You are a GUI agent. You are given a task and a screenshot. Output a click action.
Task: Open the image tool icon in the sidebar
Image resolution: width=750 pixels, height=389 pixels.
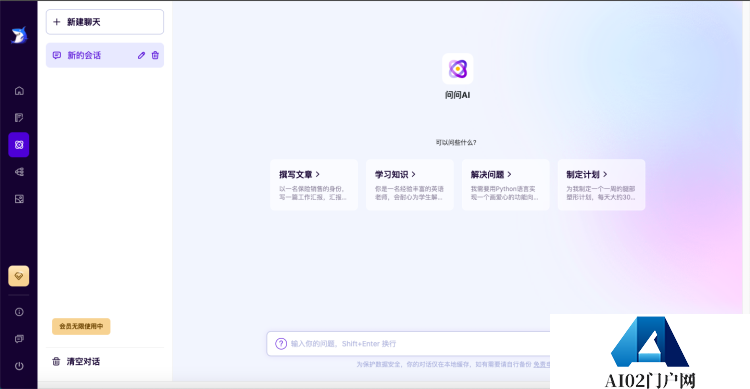(x=19, y=199)
